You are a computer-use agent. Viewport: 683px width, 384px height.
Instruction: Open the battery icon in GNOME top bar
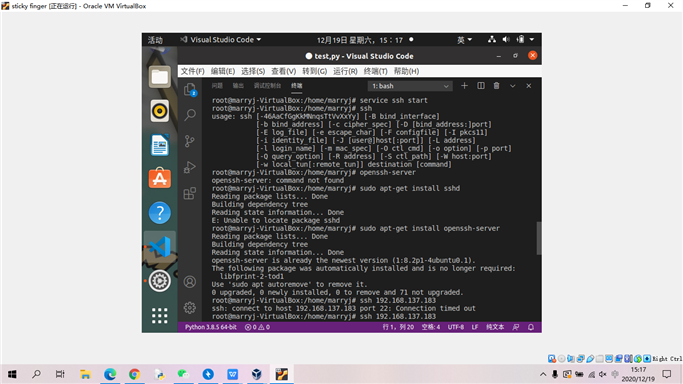521,40
